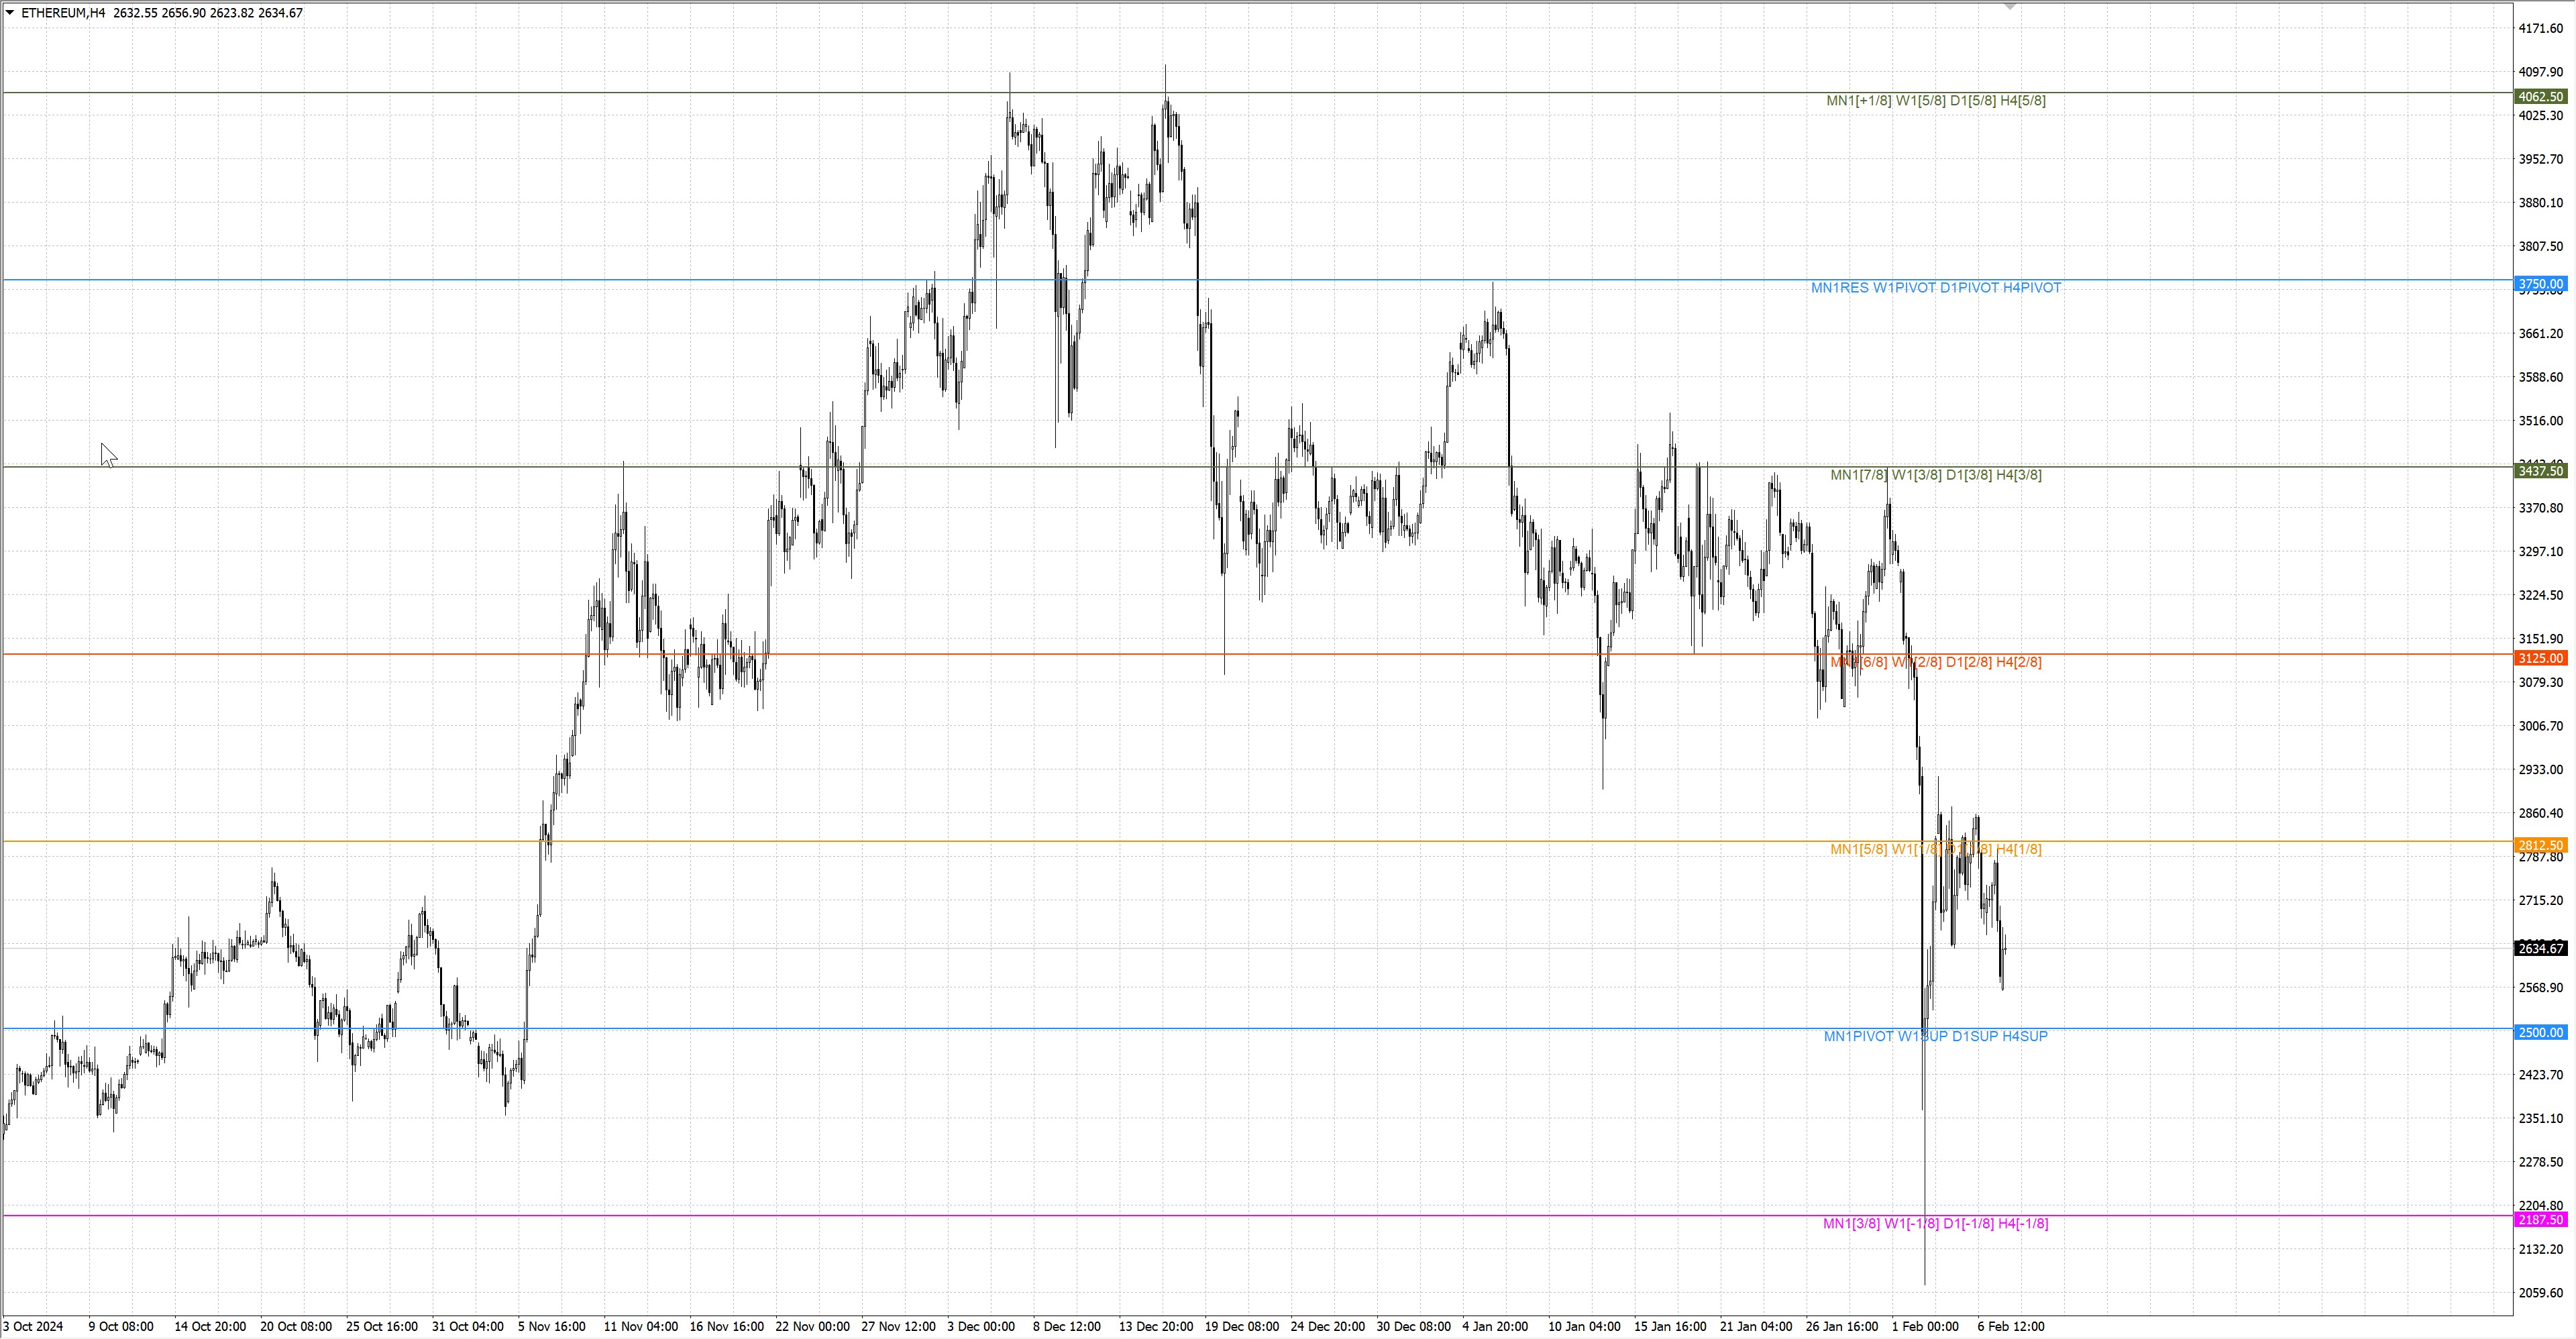Click the 3 Oct 2024 date label
The width and height of the screenshot is (2576, 1339).
[33, 1327]
